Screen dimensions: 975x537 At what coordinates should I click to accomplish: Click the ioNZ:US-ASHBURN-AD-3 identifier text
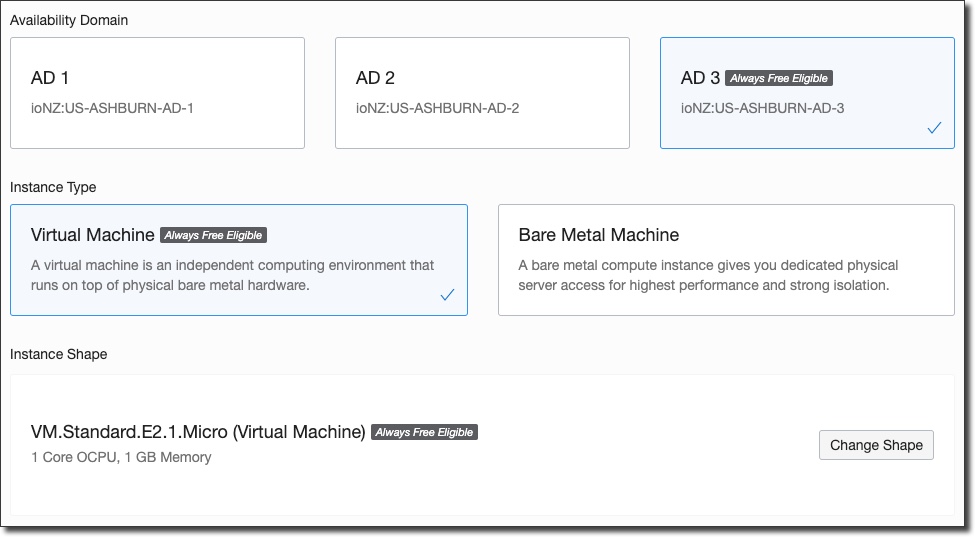coord(762,108)
